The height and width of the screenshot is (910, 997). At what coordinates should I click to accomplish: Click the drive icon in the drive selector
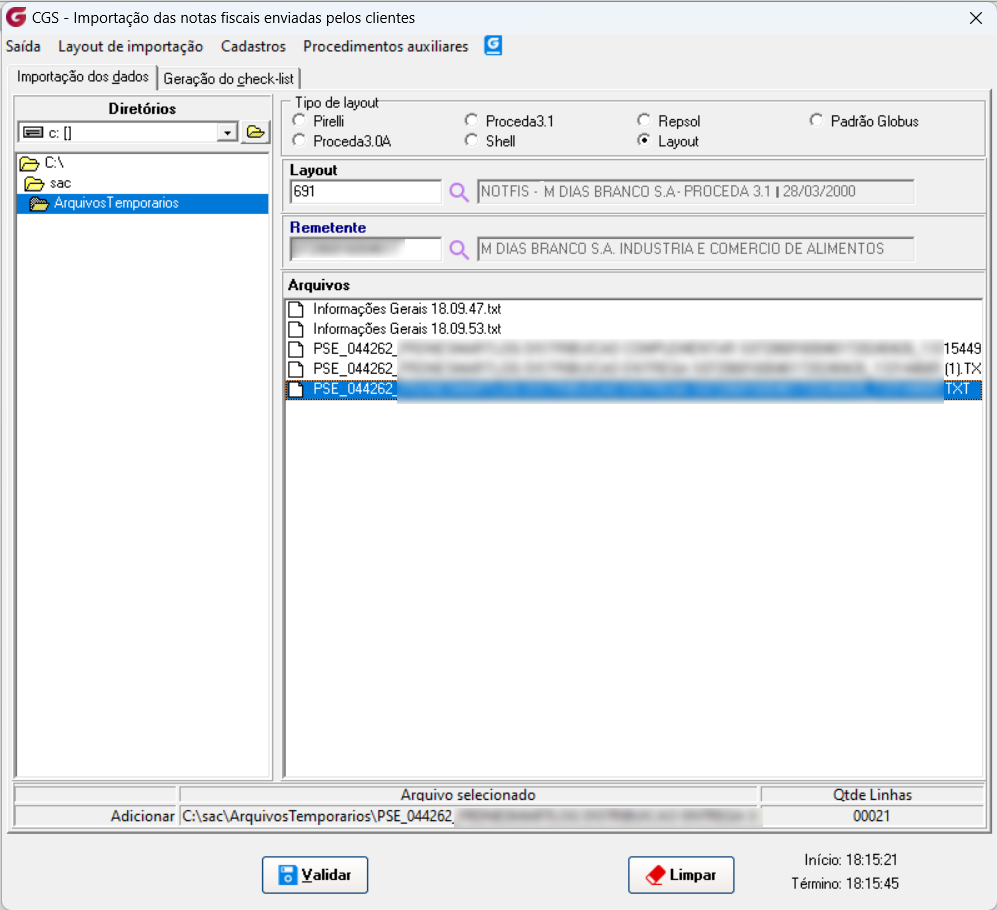(33, 132)
